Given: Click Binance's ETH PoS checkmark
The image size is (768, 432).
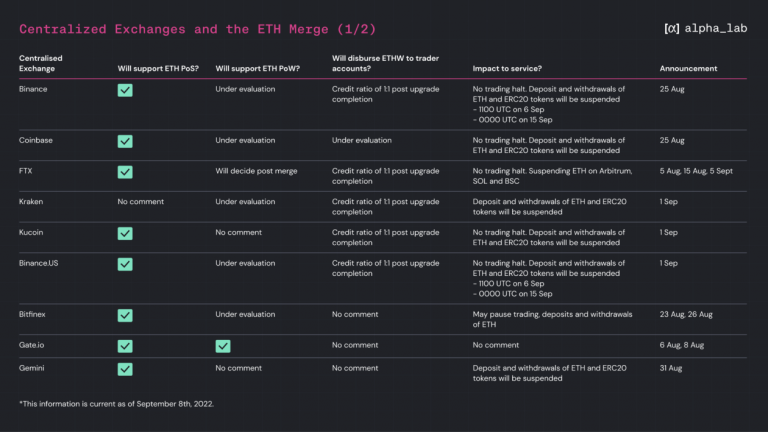Looking at the screenshot, I should point(125,90).
